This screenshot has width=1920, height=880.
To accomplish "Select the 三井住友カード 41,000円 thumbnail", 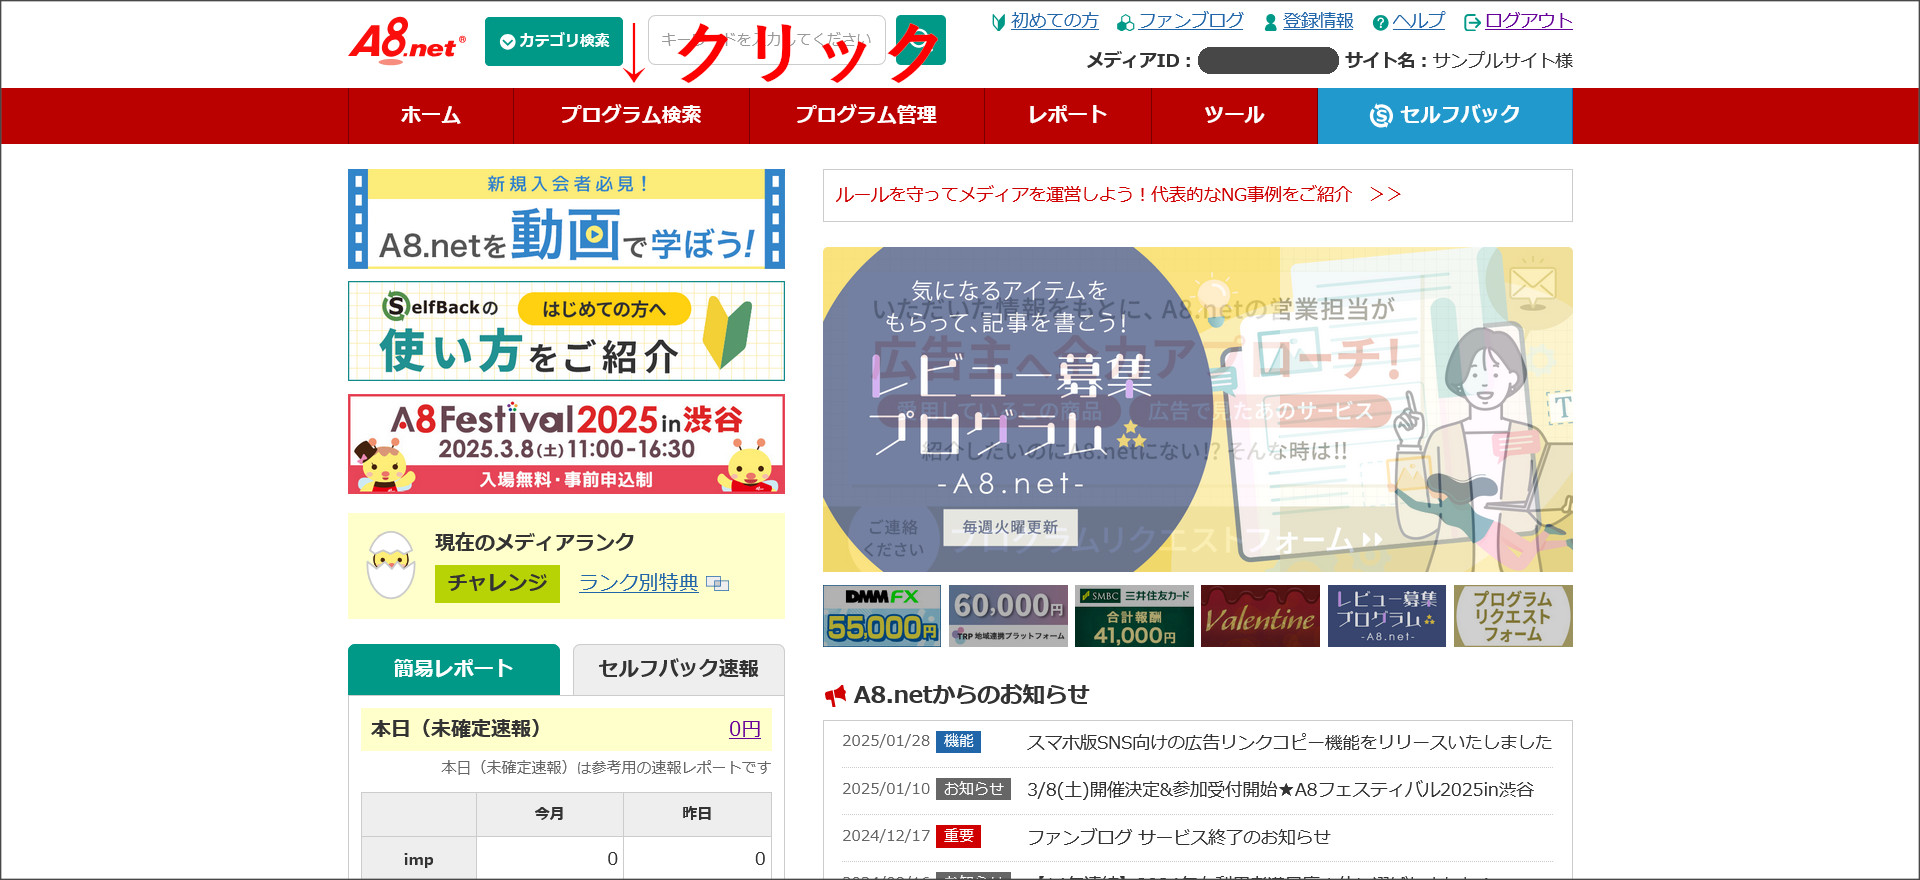I will [1134, 616].
